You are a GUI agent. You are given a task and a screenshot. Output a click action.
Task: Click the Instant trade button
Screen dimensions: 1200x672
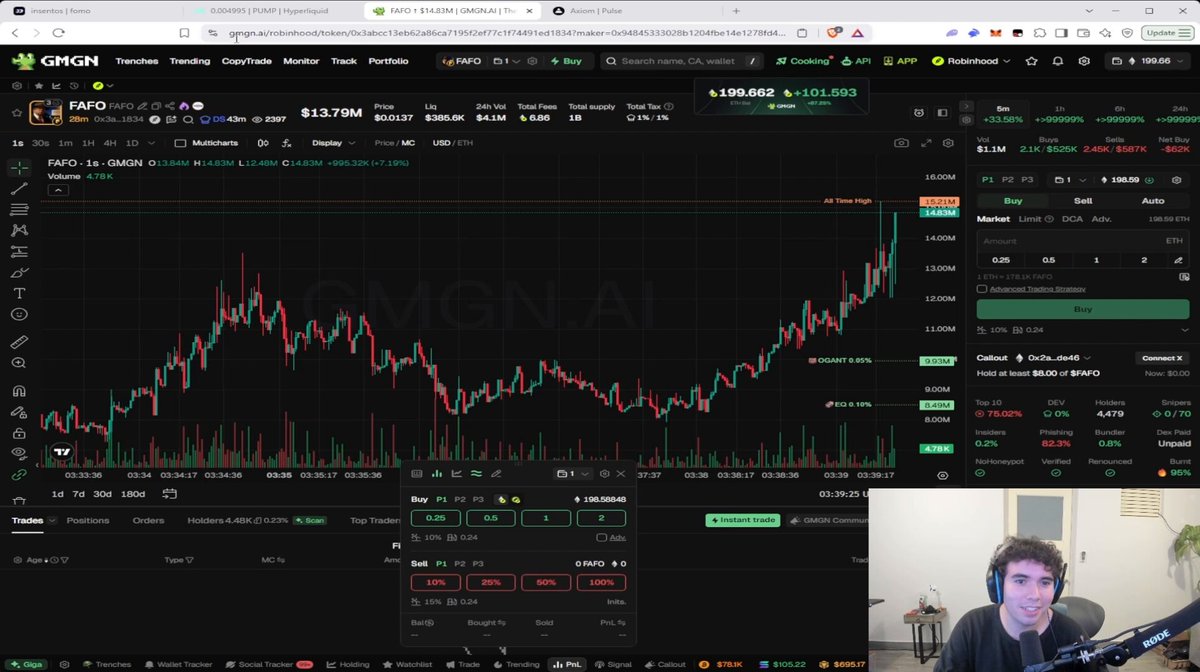click(742, 520)
